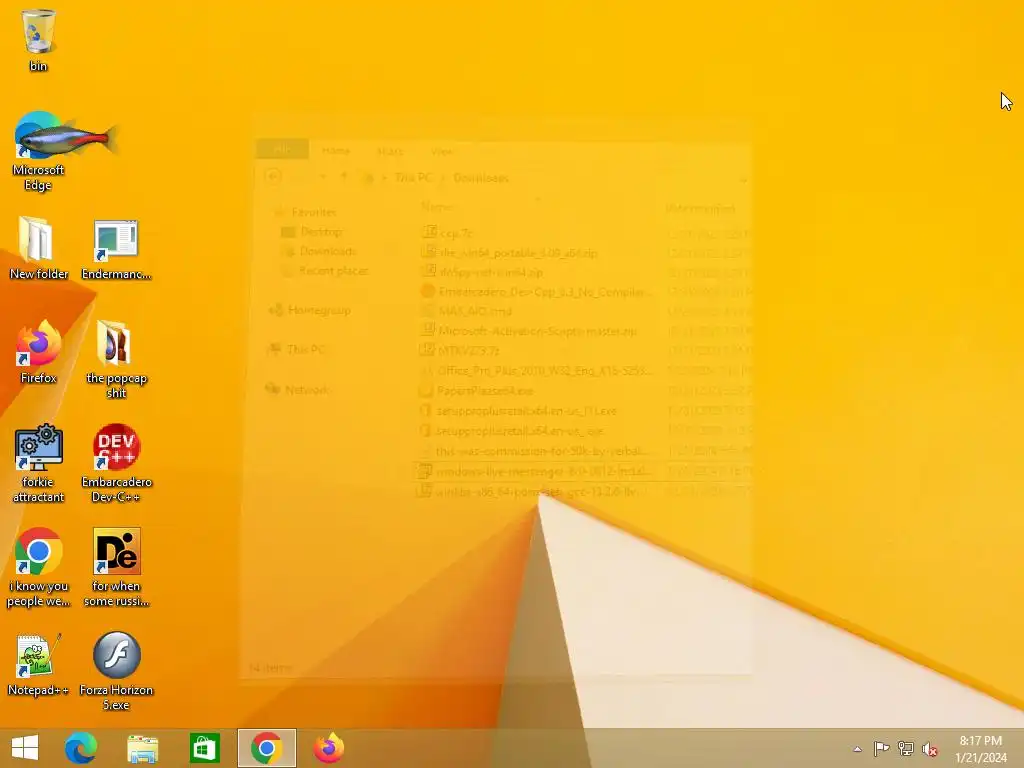Select the Chrome shortcut on the desktop
This screenshot has height=768, width=1024.
pyautogui.click(x=38, y=566)
